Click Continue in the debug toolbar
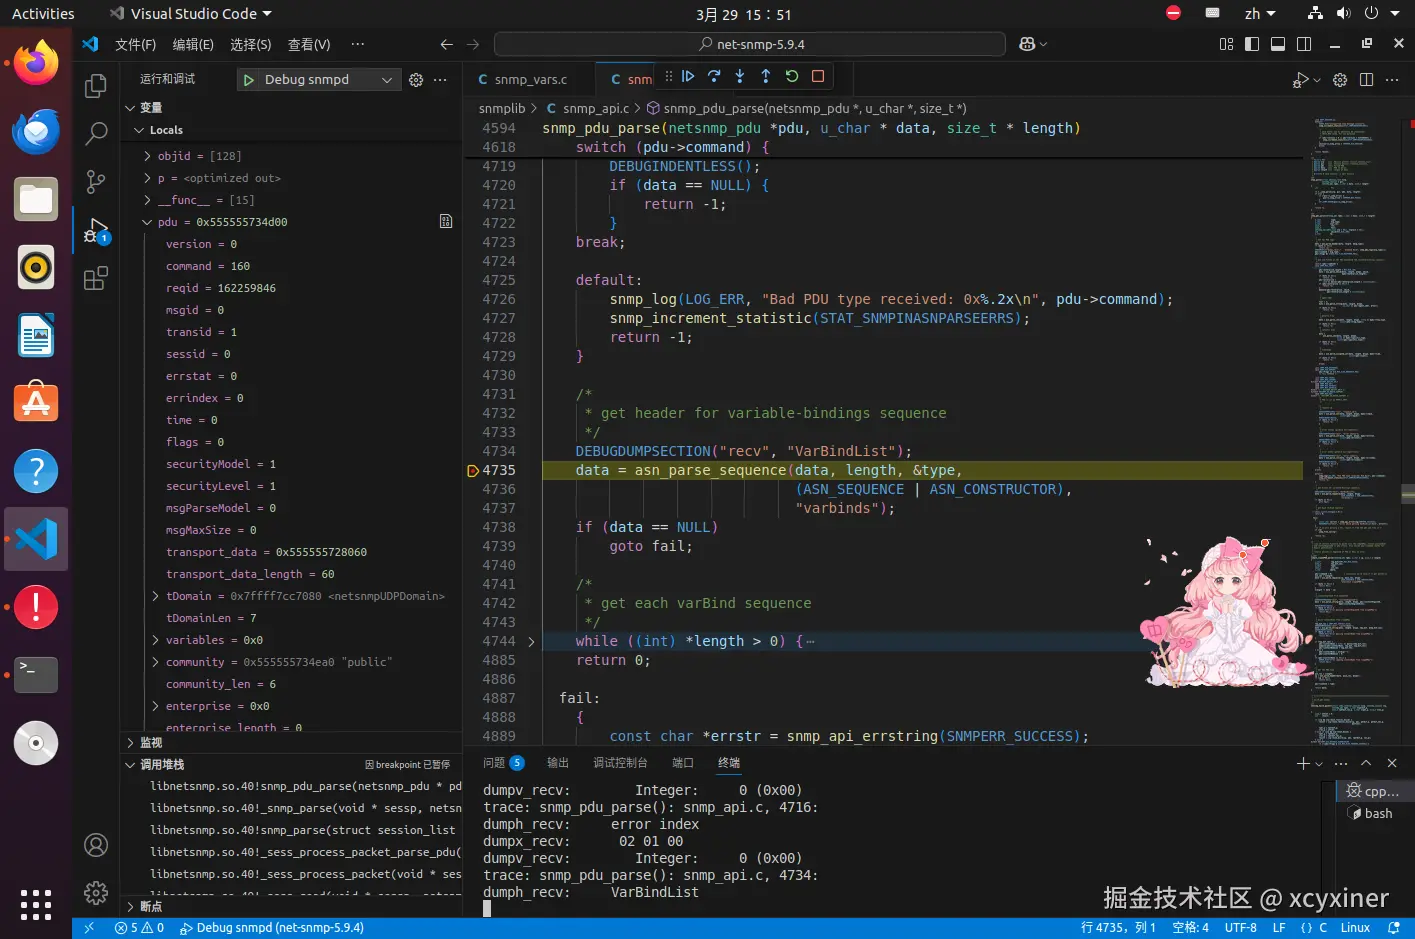1415x939 pixels. point(688,76)
